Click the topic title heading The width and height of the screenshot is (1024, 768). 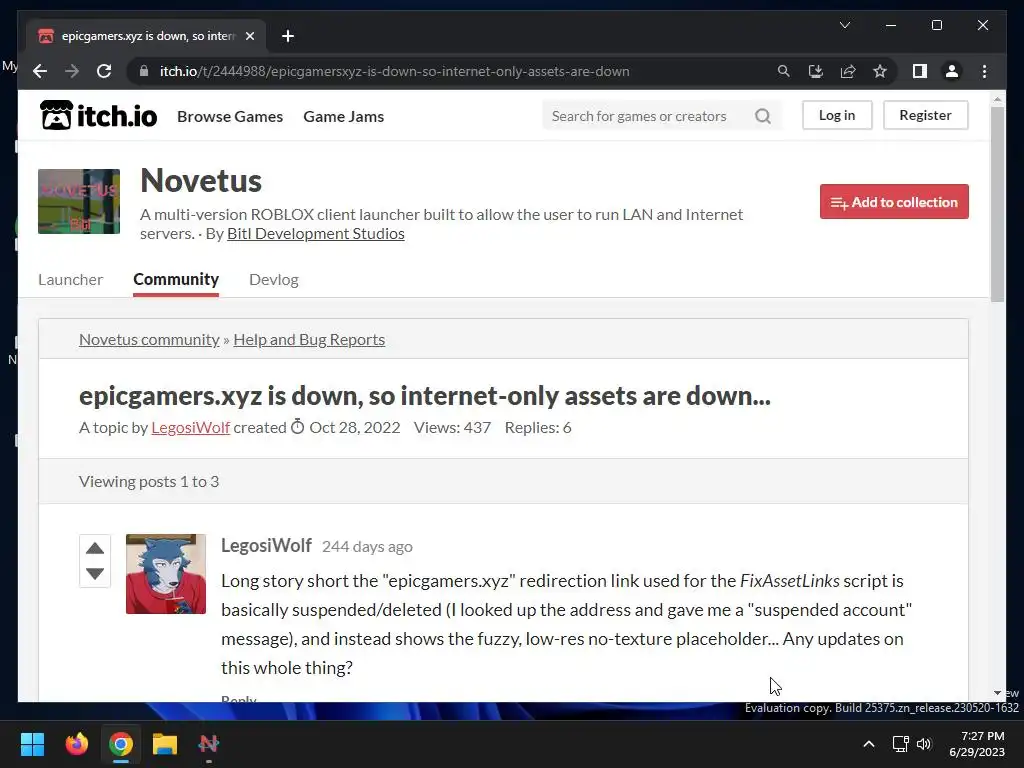pos(425,396)
